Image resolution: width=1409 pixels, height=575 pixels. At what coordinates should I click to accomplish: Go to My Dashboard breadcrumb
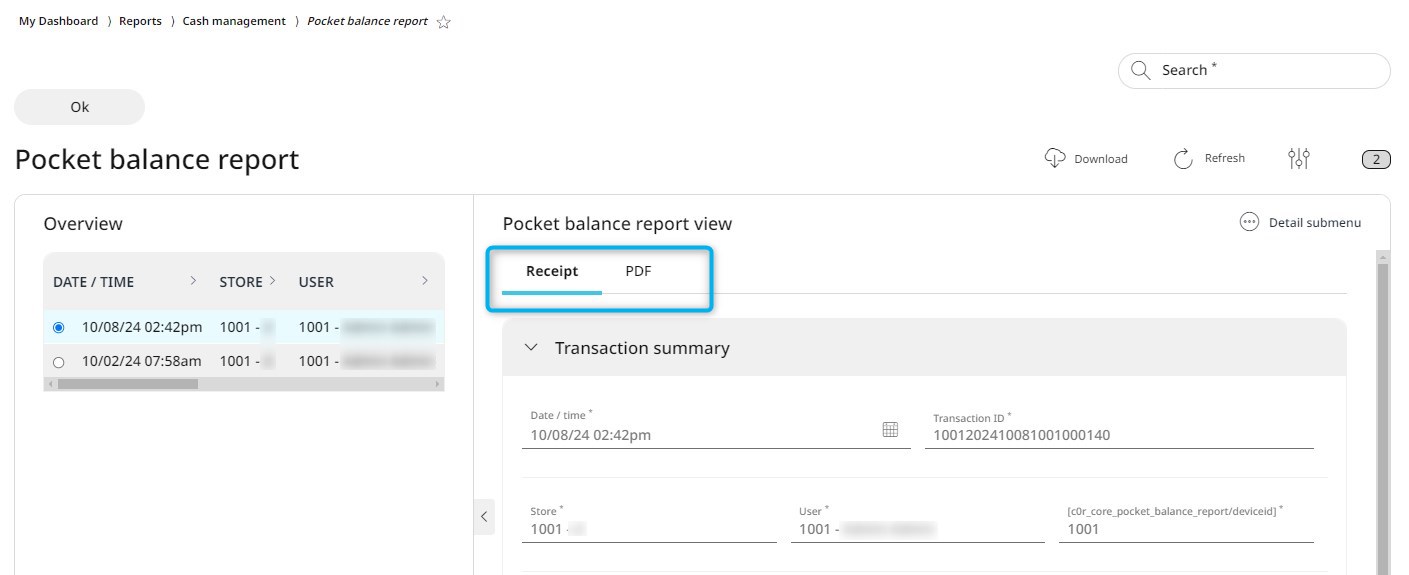tap(58, 21)
